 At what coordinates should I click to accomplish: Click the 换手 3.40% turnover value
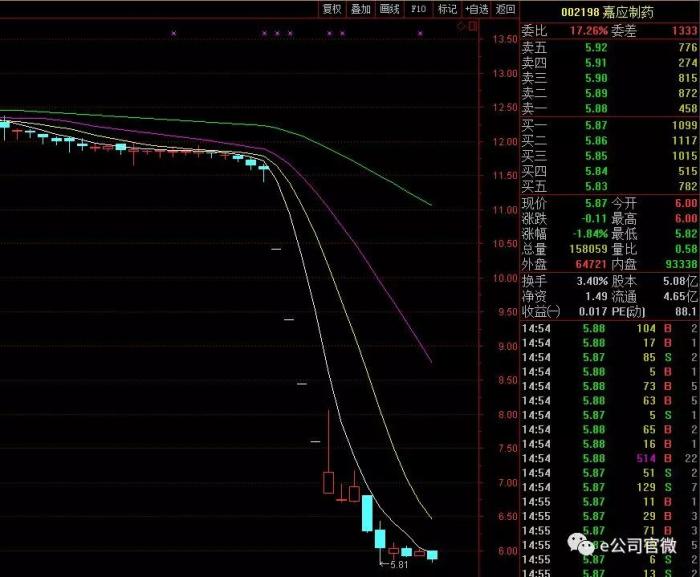pos(592,281)
